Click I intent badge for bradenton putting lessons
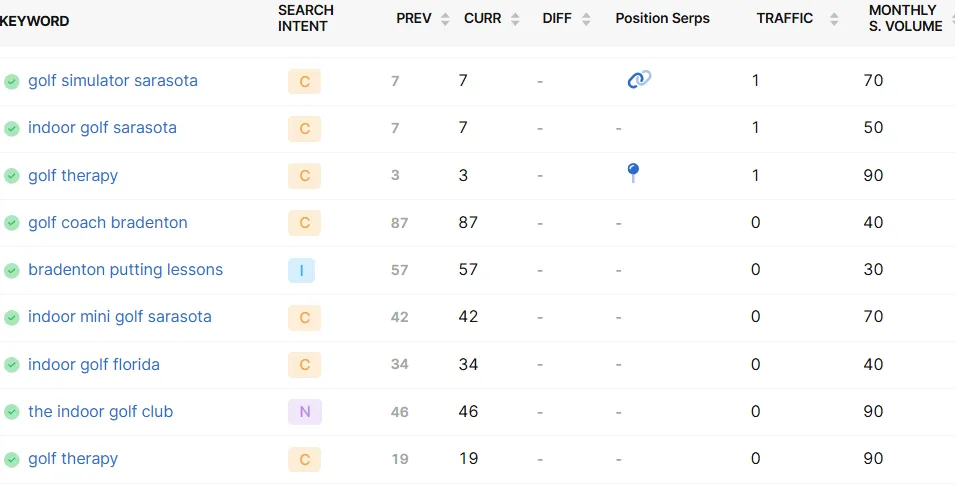955x485 pixels. point(301,271)
